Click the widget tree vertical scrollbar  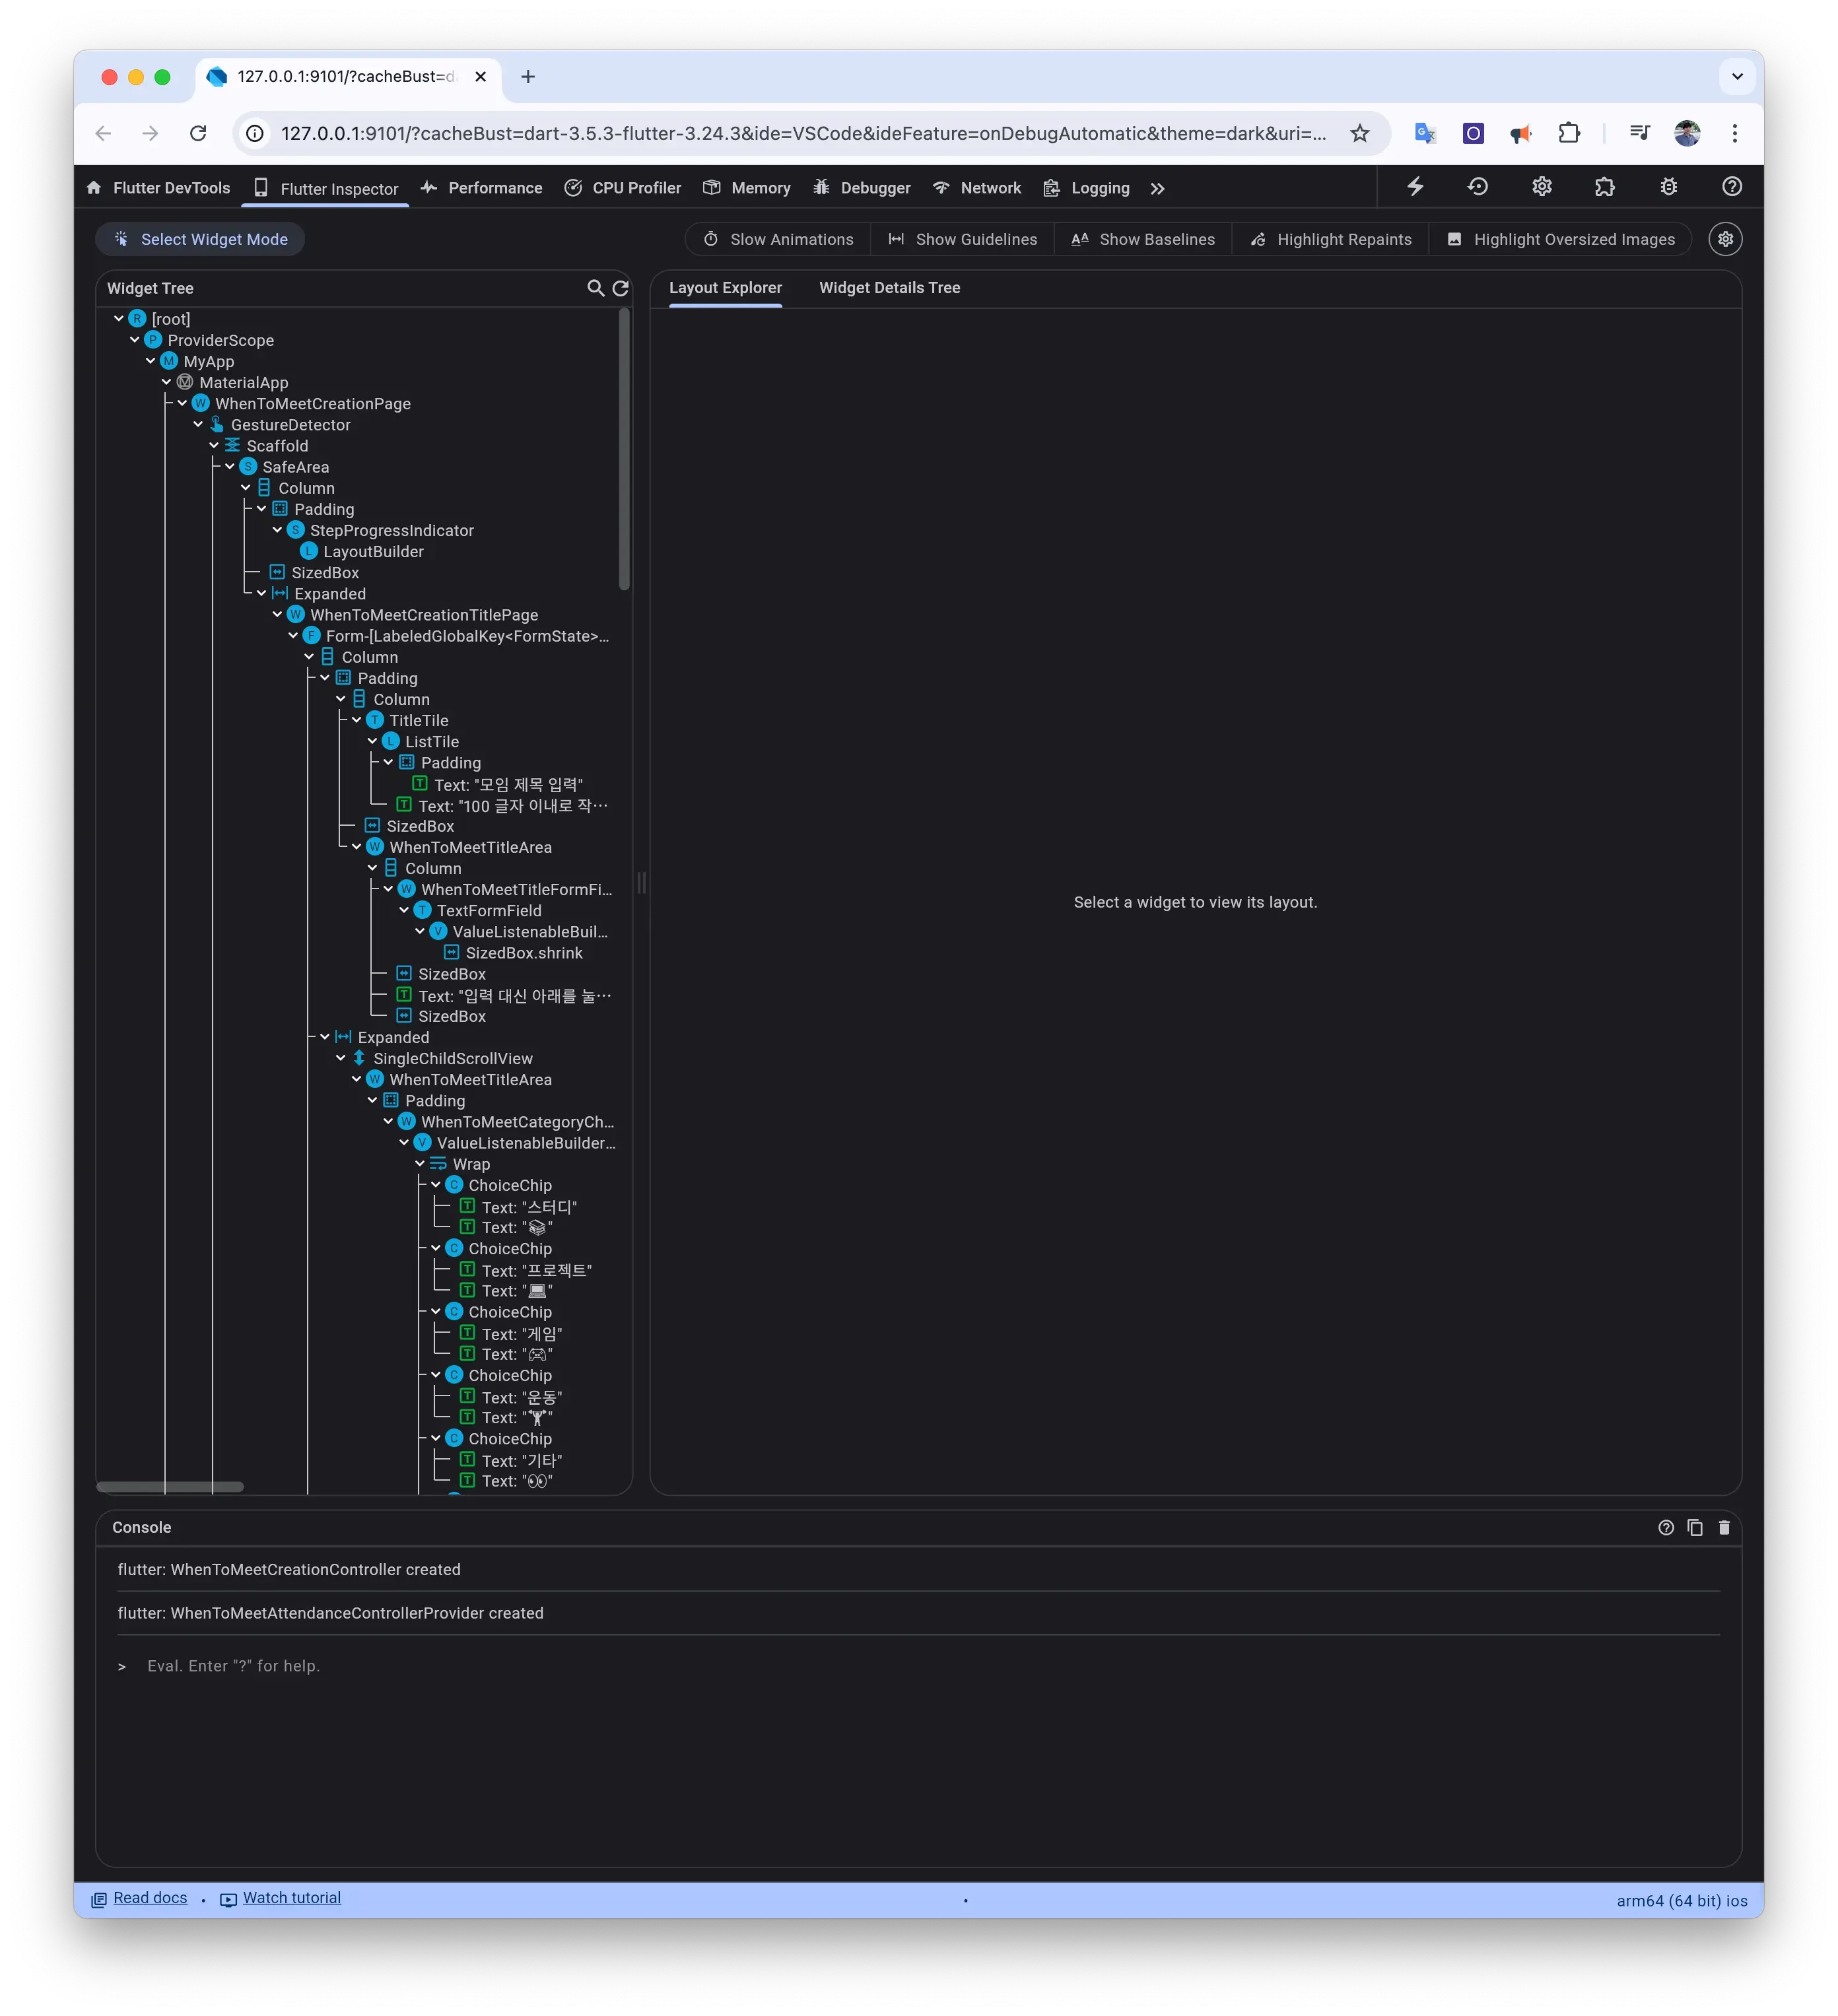pyautogui.click(x=624, y=448)
